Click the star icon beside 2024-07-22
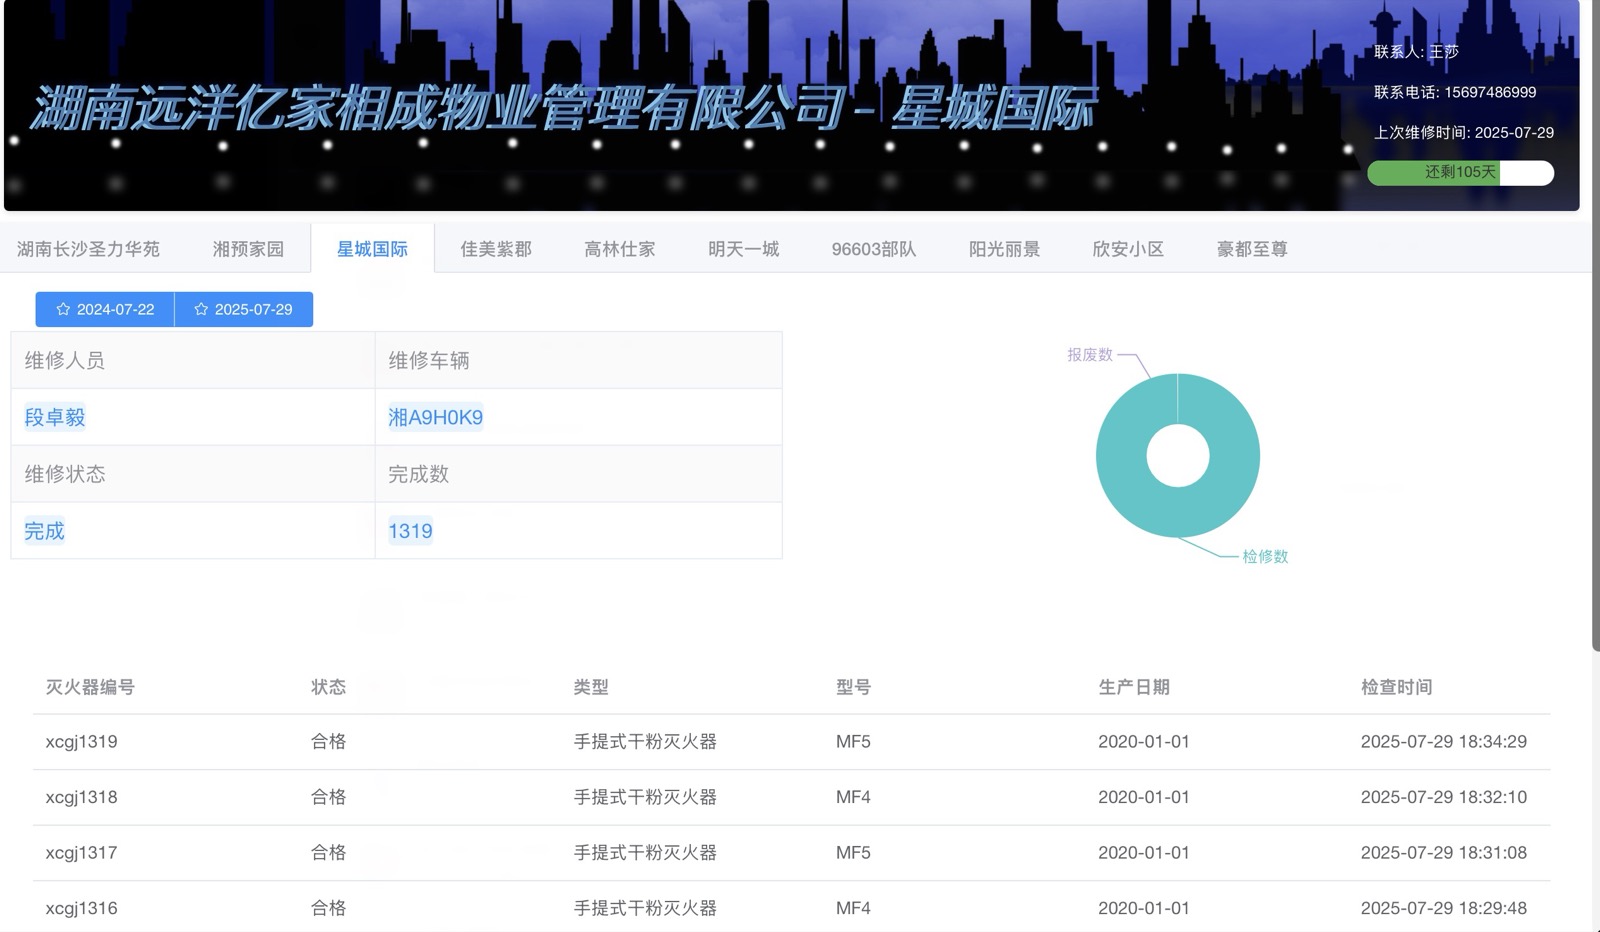 [x=63, y=310]
